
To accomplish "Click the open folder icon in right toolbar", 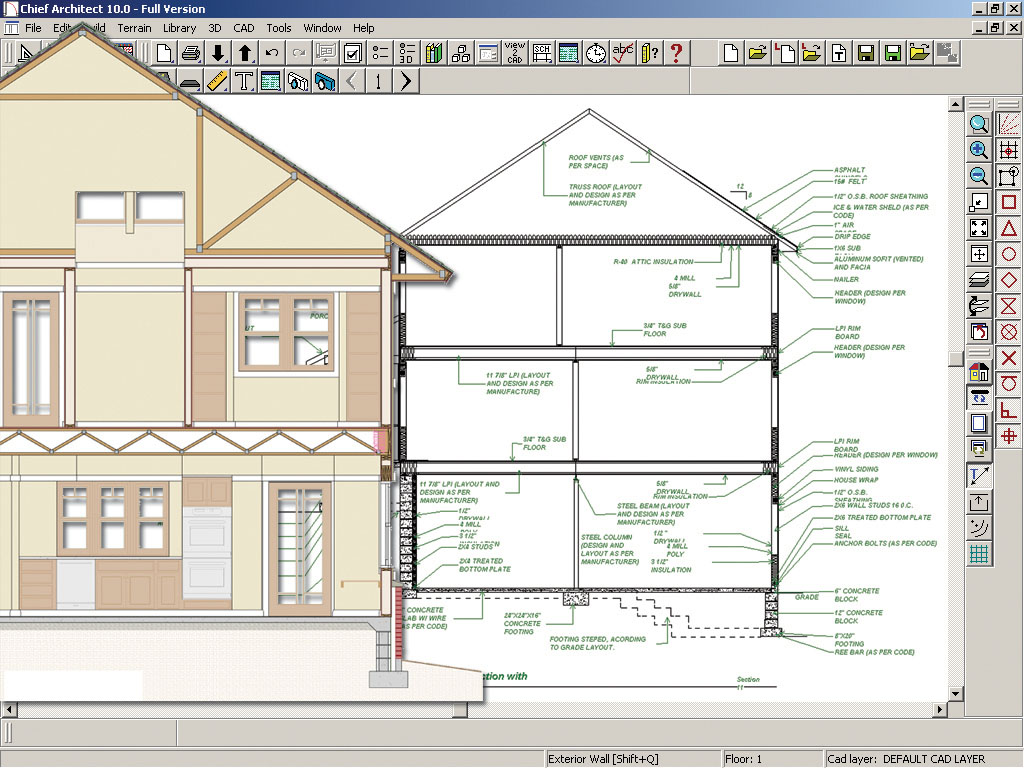I will pos(758,54).
